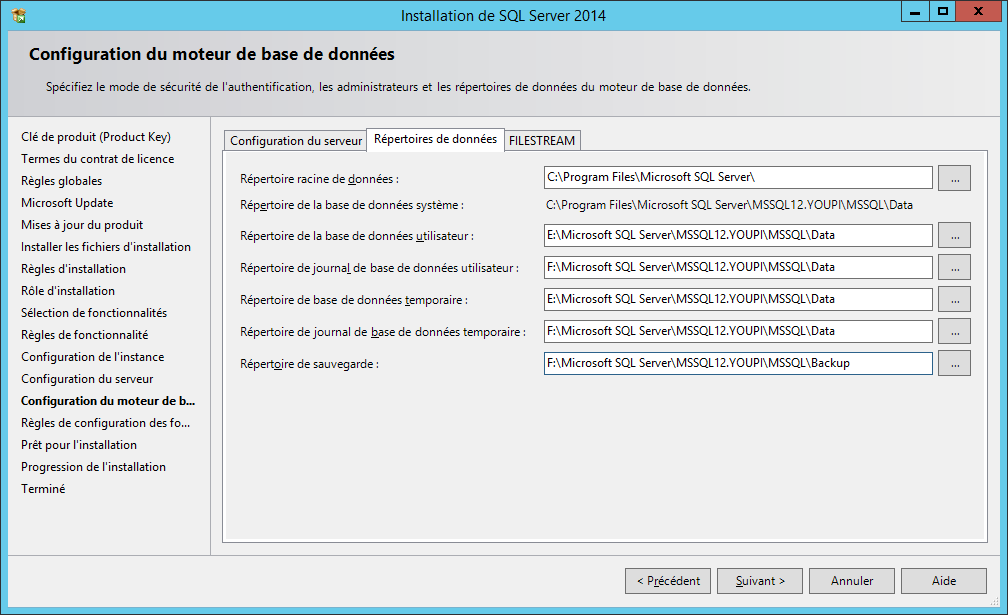Viewport: 1008px width, 615px height.
Task: Browse for the base de données utilisateur directory
Action: point(954,235)
